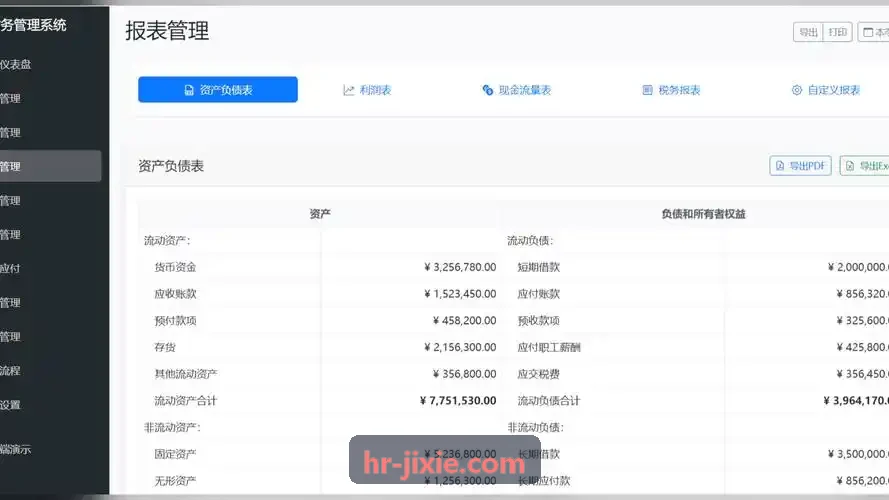Select the ¥ 3,256,780.00 value
Image resolution: width=889 pixels, height=500 pixels.
pos(460,267)
